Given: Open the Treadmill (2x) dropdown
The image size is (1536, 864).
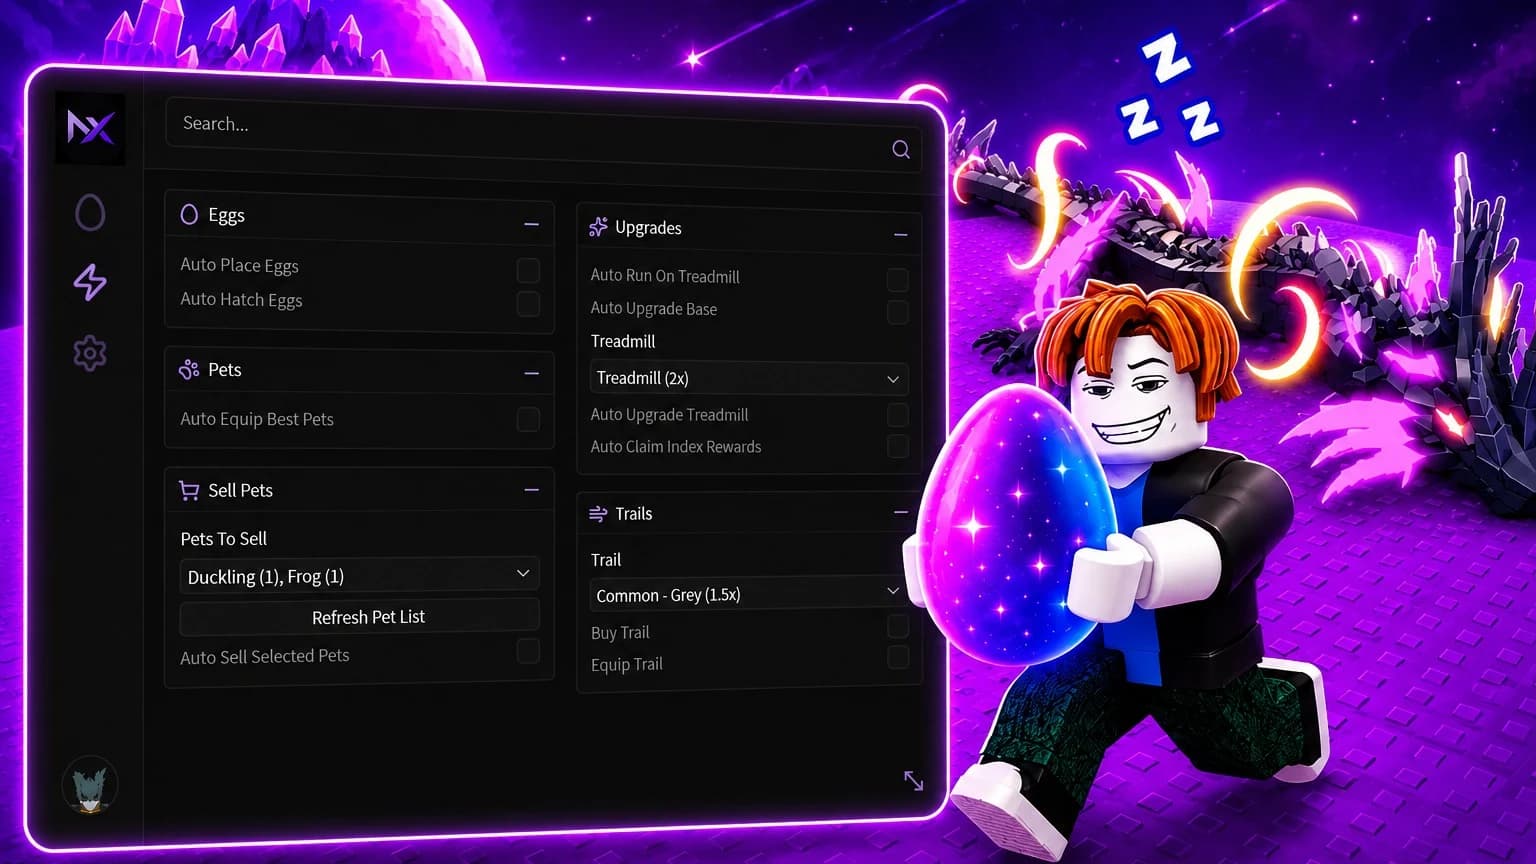Looking at the screenshot, I should coord(749,378).
